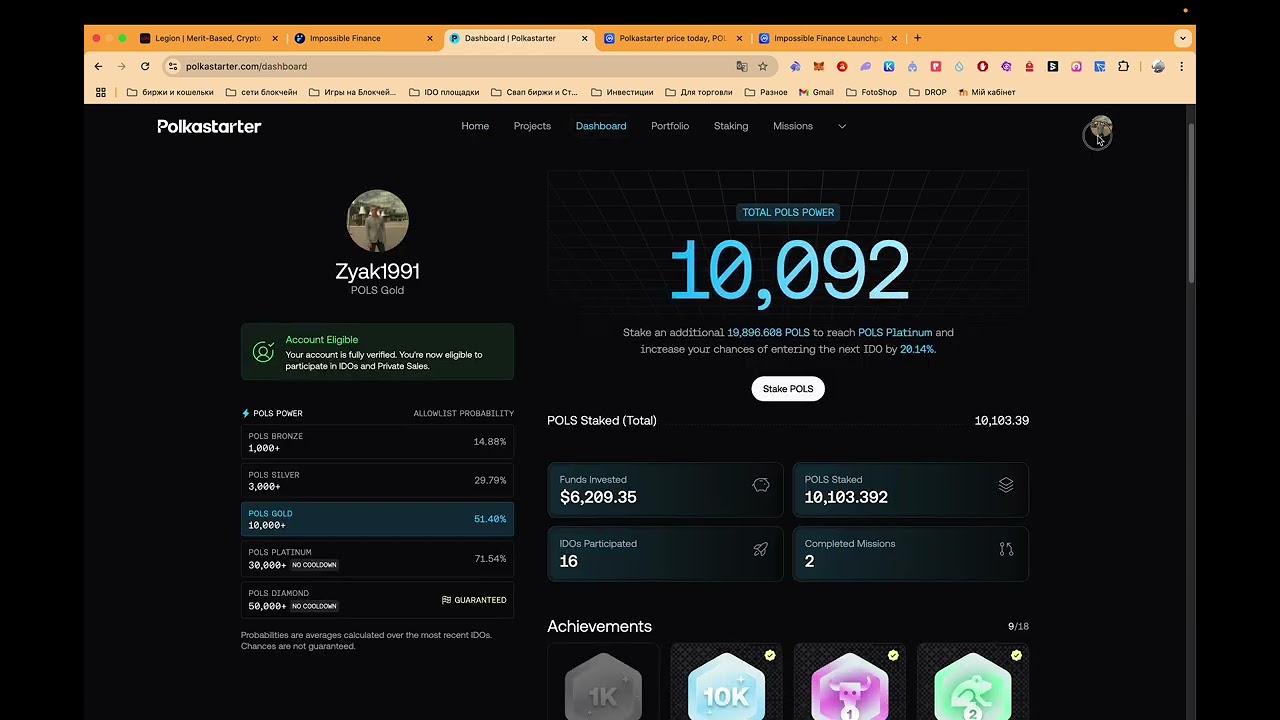Viewport: 1280px width, 720px height.
Task: Open the 'Инвестиции' bookmark folder
Action: coord(621,92)
